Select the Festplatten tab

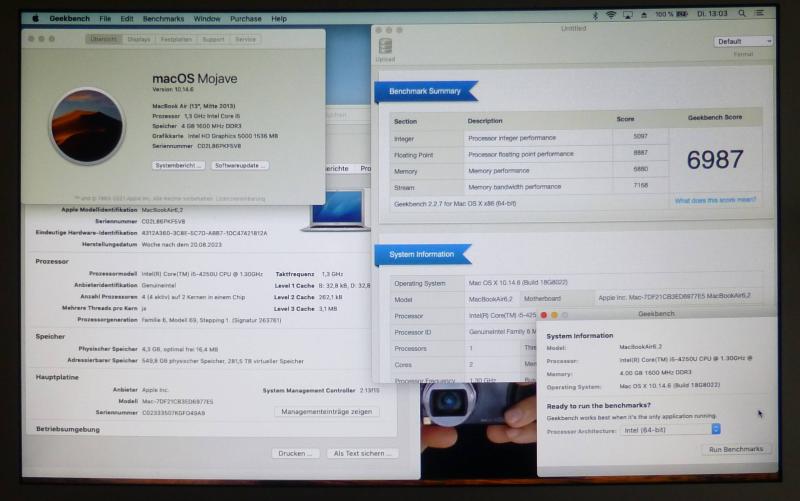click(x=175, y=39)
